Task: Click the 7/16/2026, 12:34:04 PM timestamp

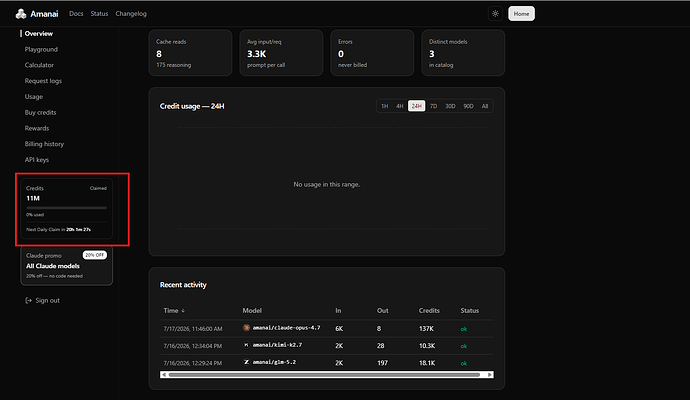Action: pos(193,346)
